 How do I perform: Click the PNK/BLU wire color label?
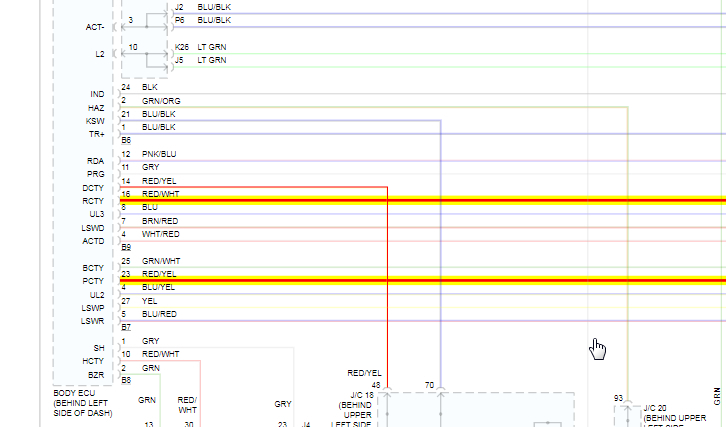159,154
